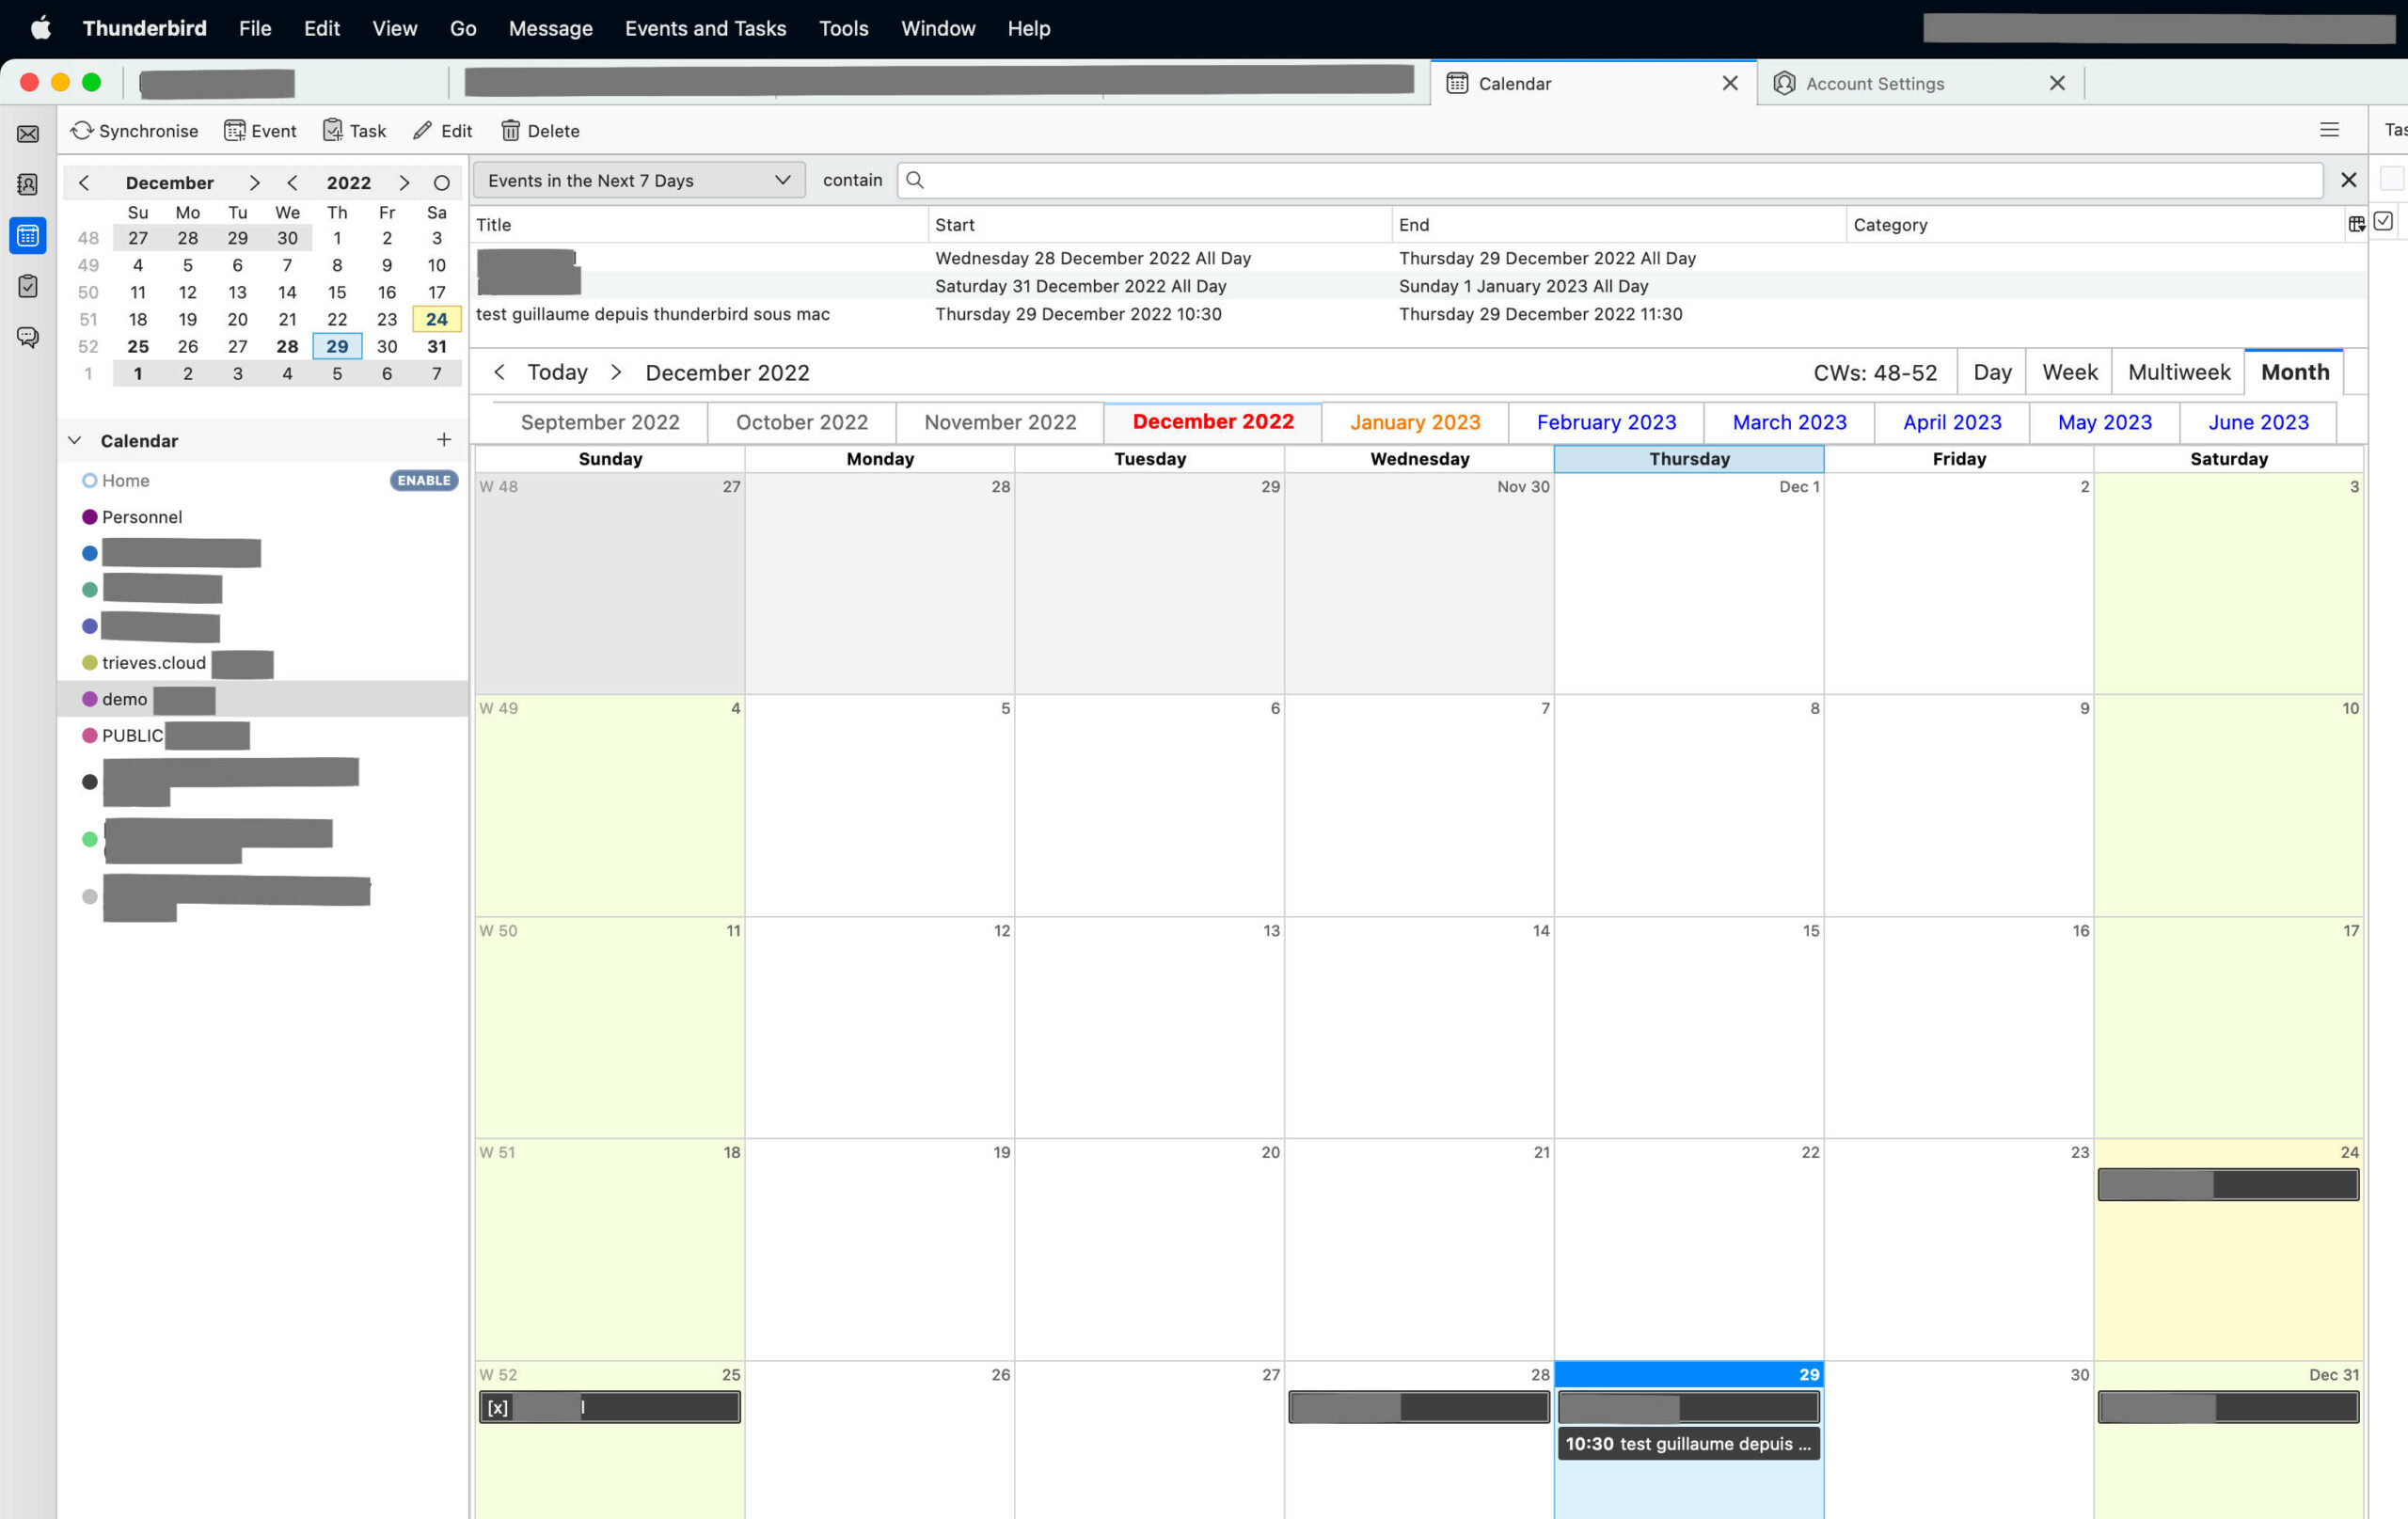Sort events by Title column

(700, 225)
